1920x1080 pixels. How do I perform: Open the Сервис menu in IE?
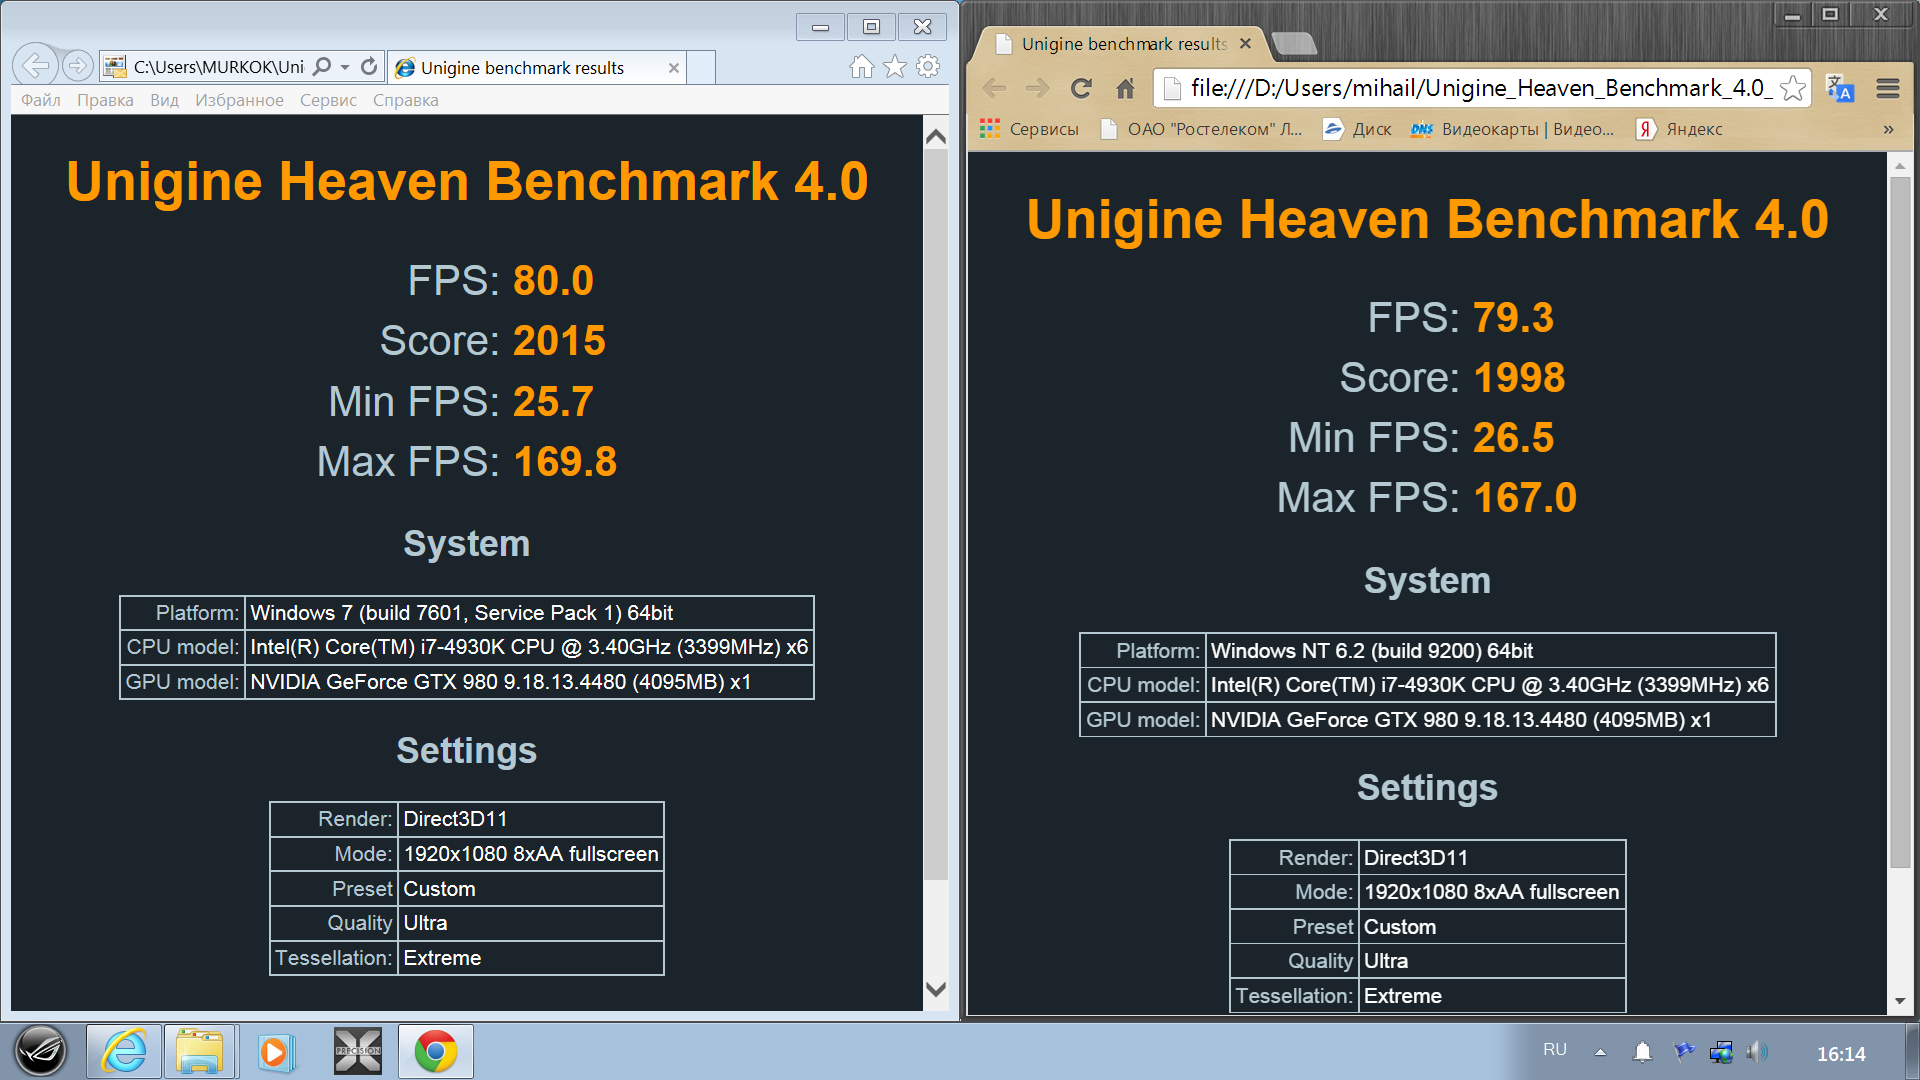(x=328, y=100)
